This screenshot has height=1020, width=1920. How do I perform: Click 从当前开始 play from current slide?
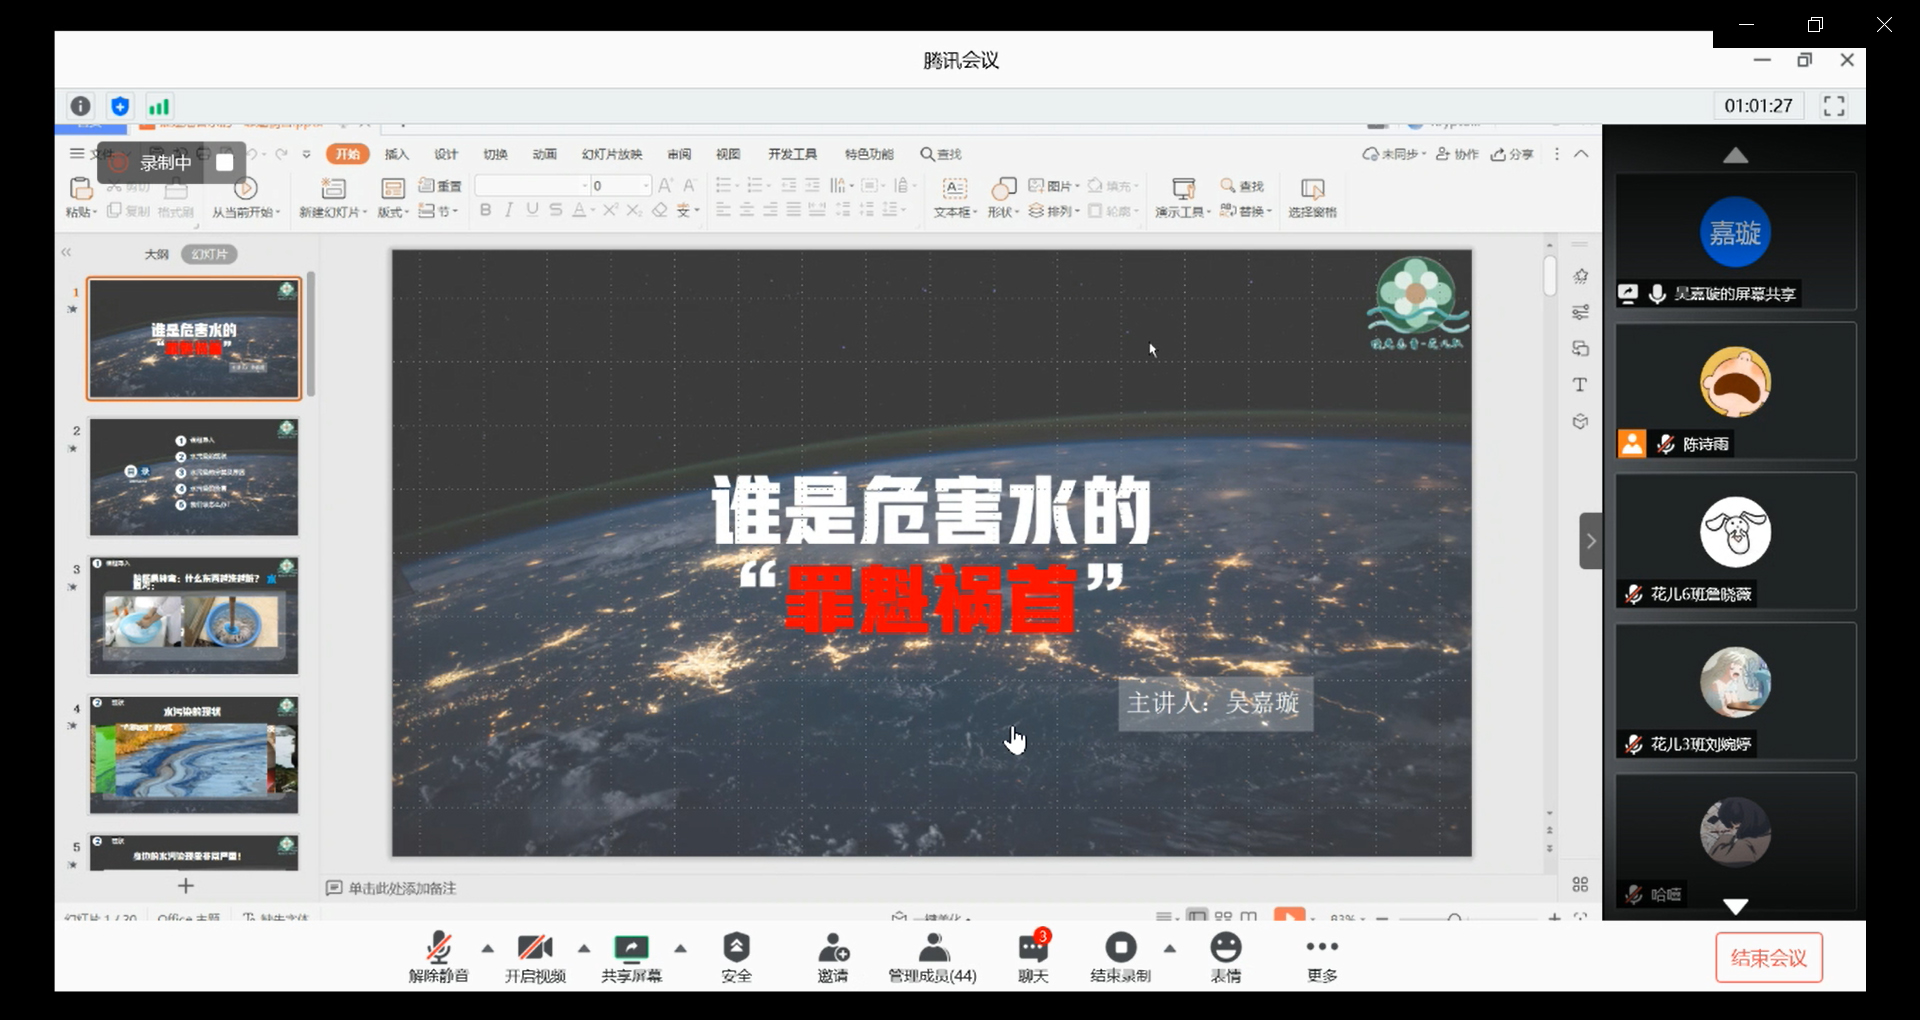pyautogui.click(x=246, y=197)
